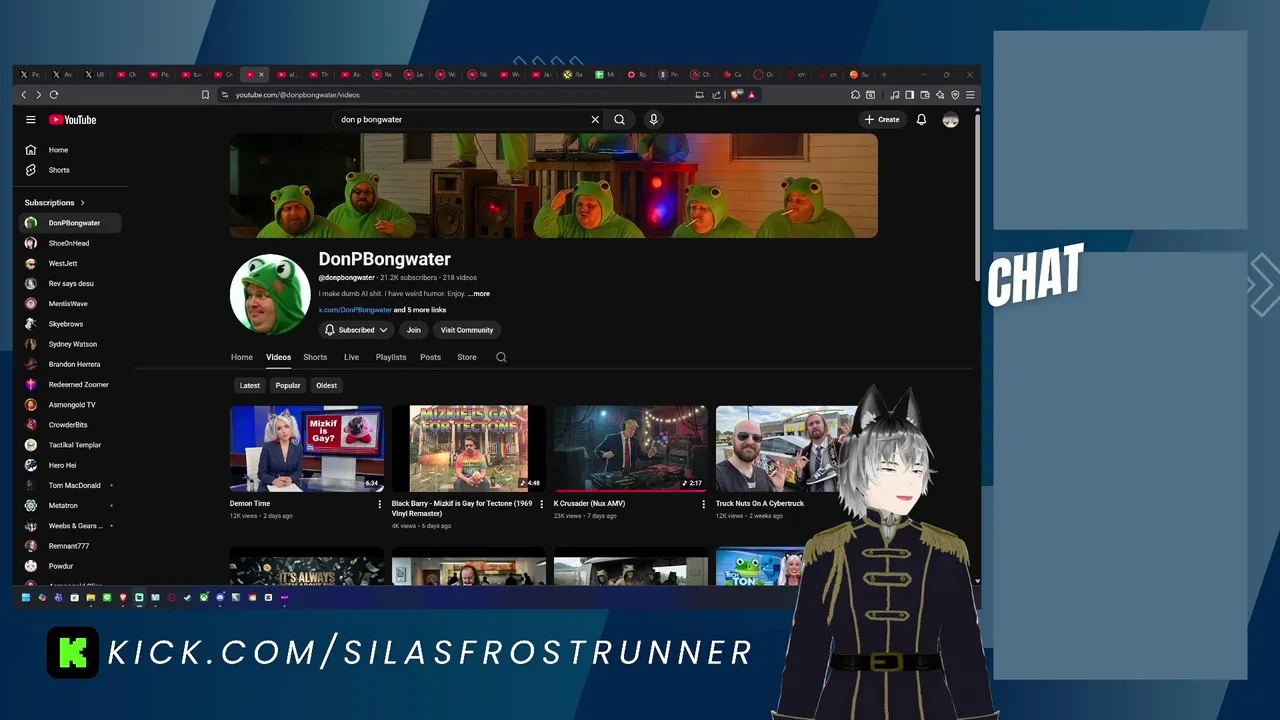Image resolution: width=1280 pixels, height=720 pixels.
Task: Reload the page in browser
Action: pos(53,95)
